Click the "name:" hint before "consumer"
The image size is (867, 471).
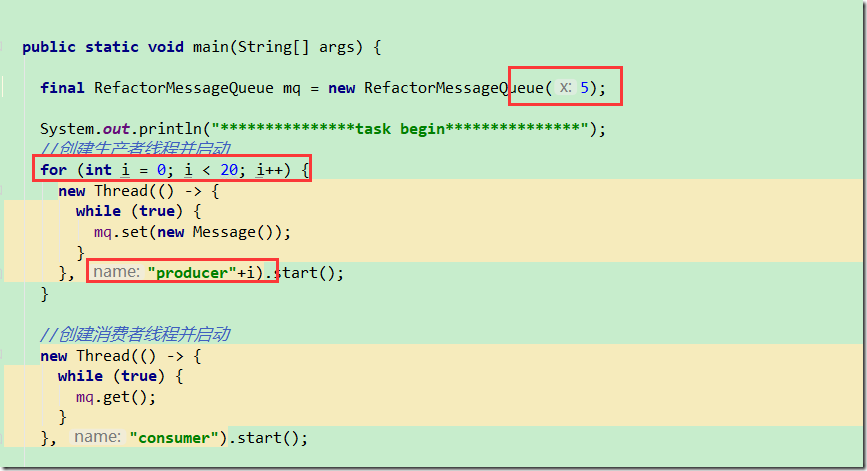coord(97,437)
